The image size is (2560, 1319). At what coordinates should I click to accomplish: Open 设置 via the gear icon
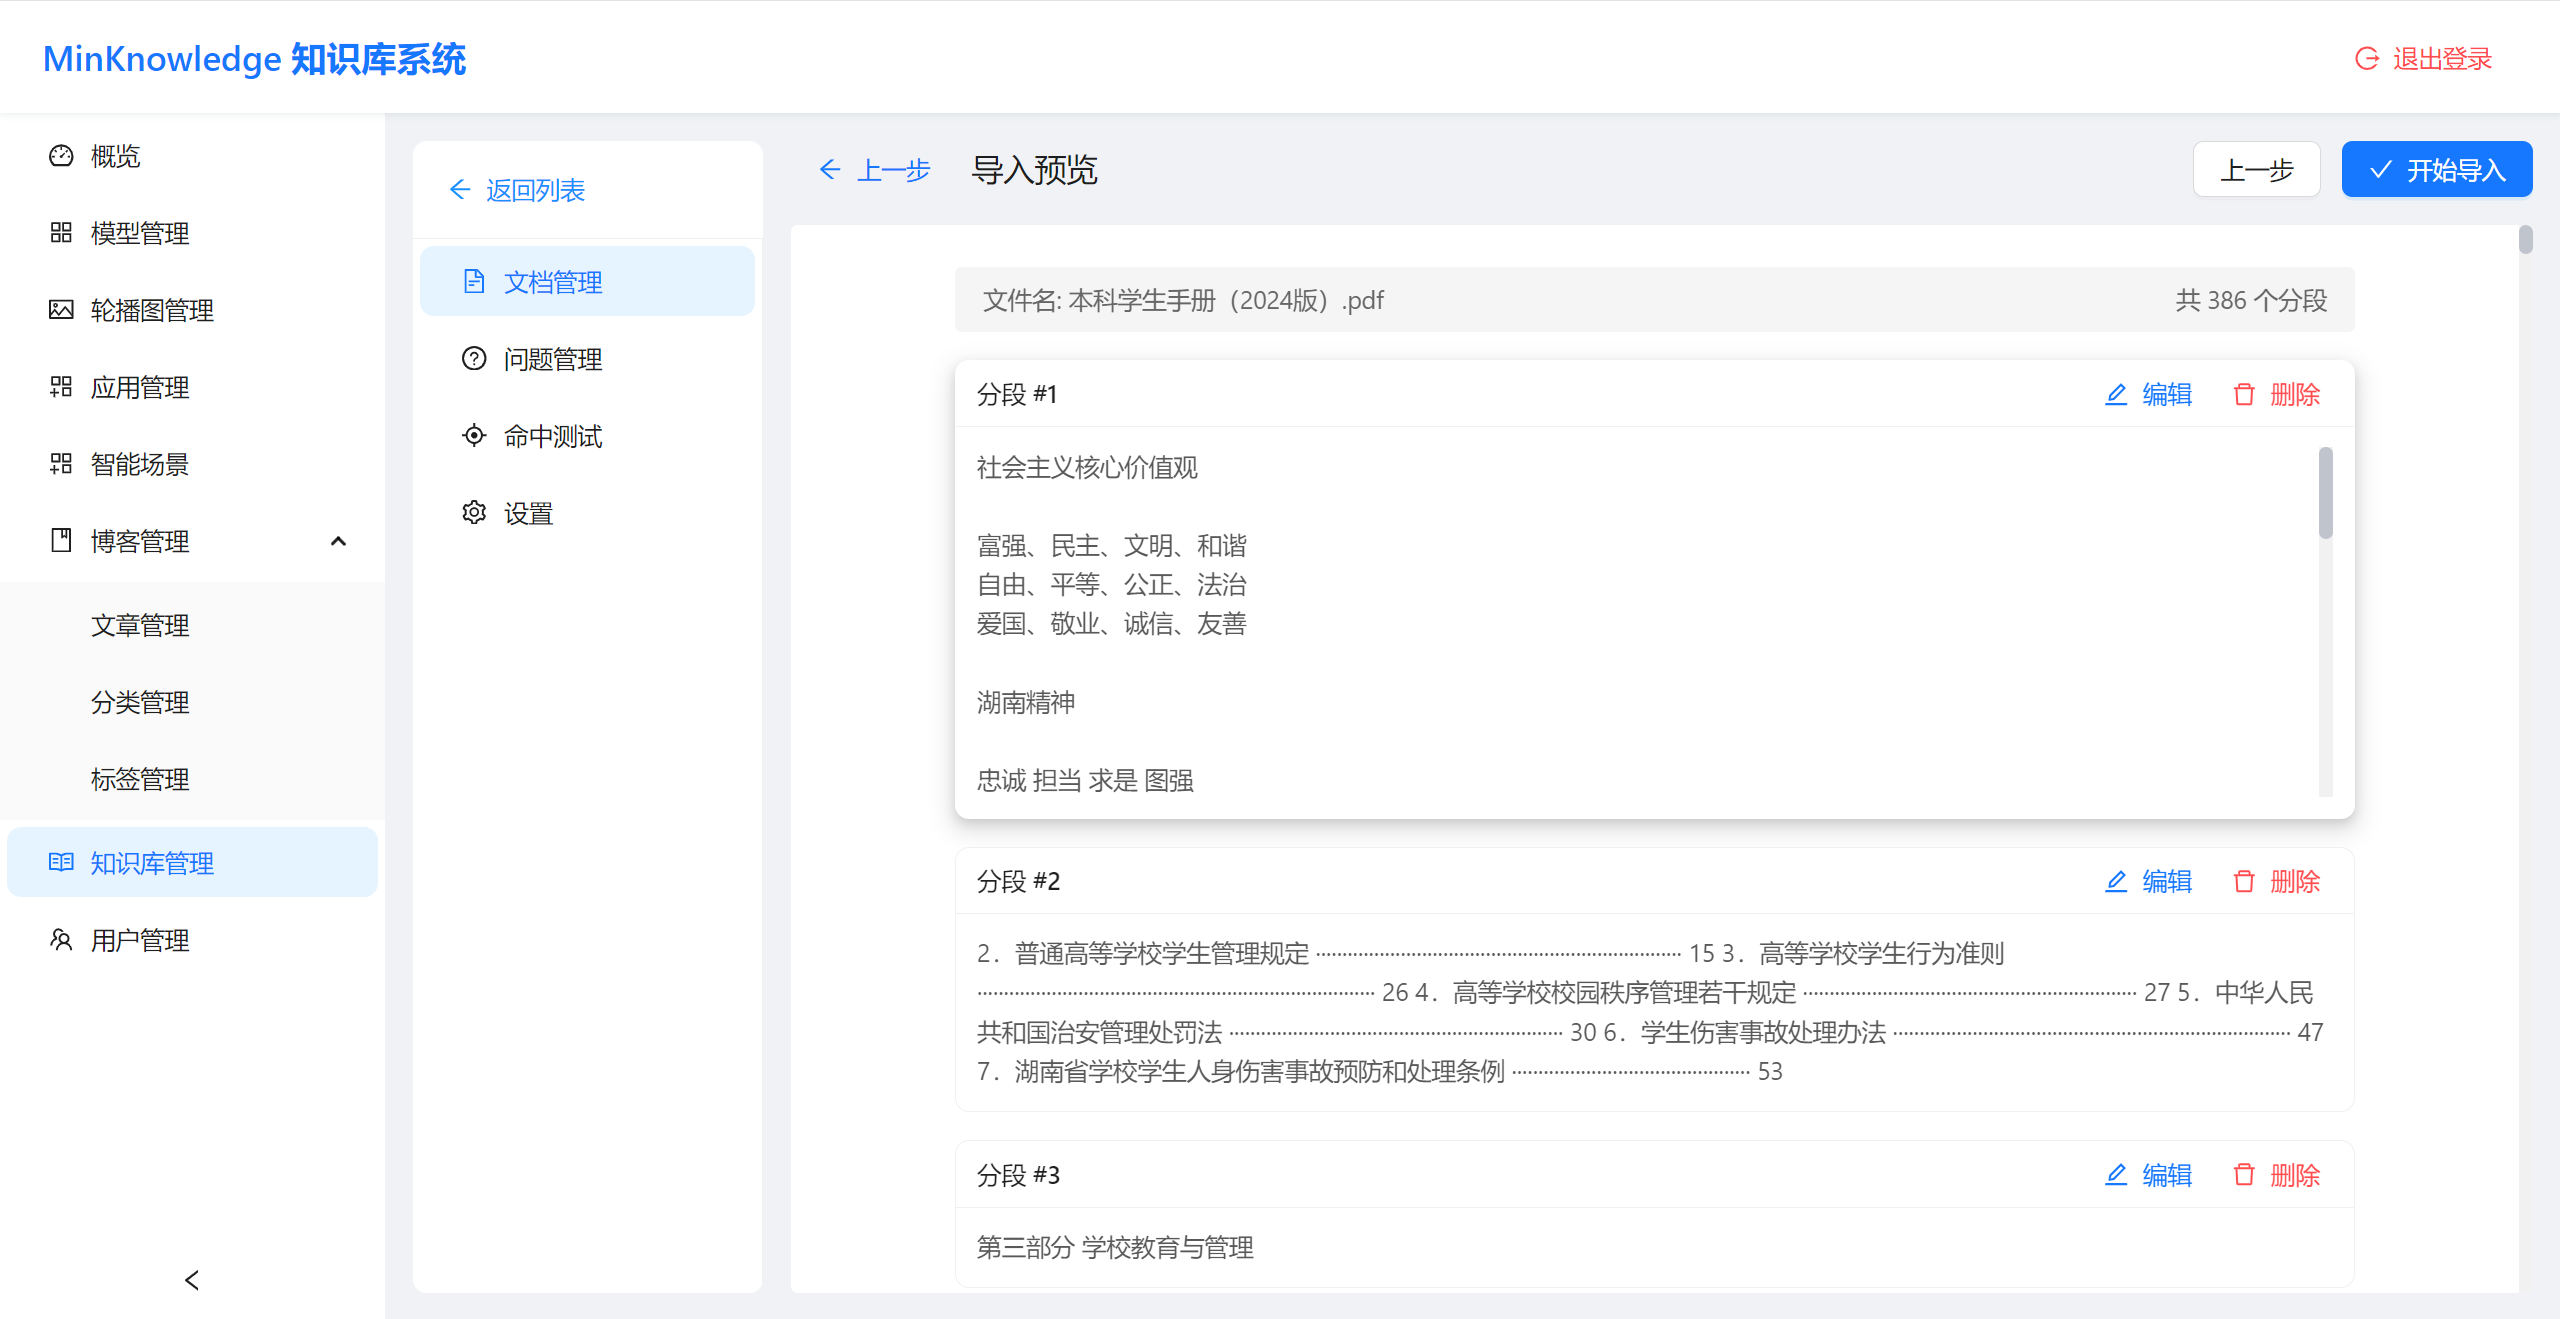coord(474,512)
